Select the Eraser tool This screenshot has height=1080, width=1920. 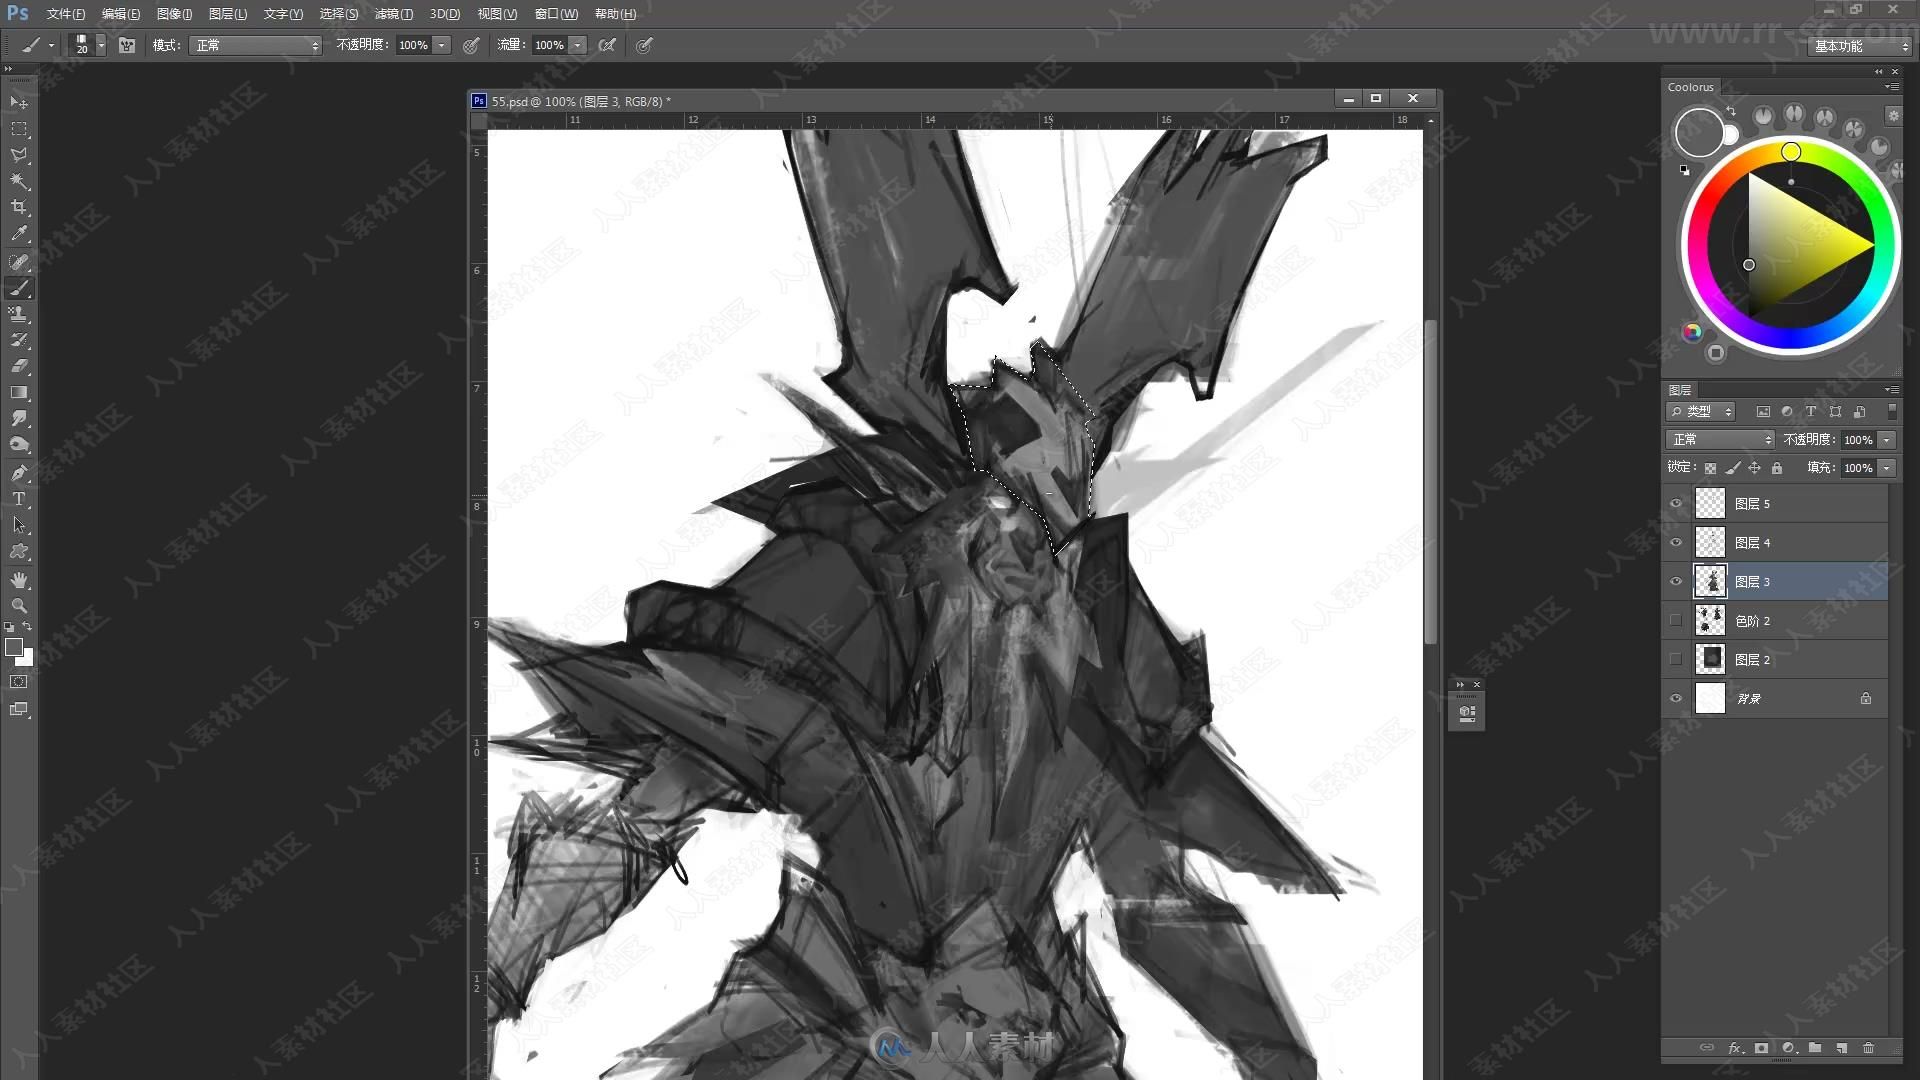point(19,366)
